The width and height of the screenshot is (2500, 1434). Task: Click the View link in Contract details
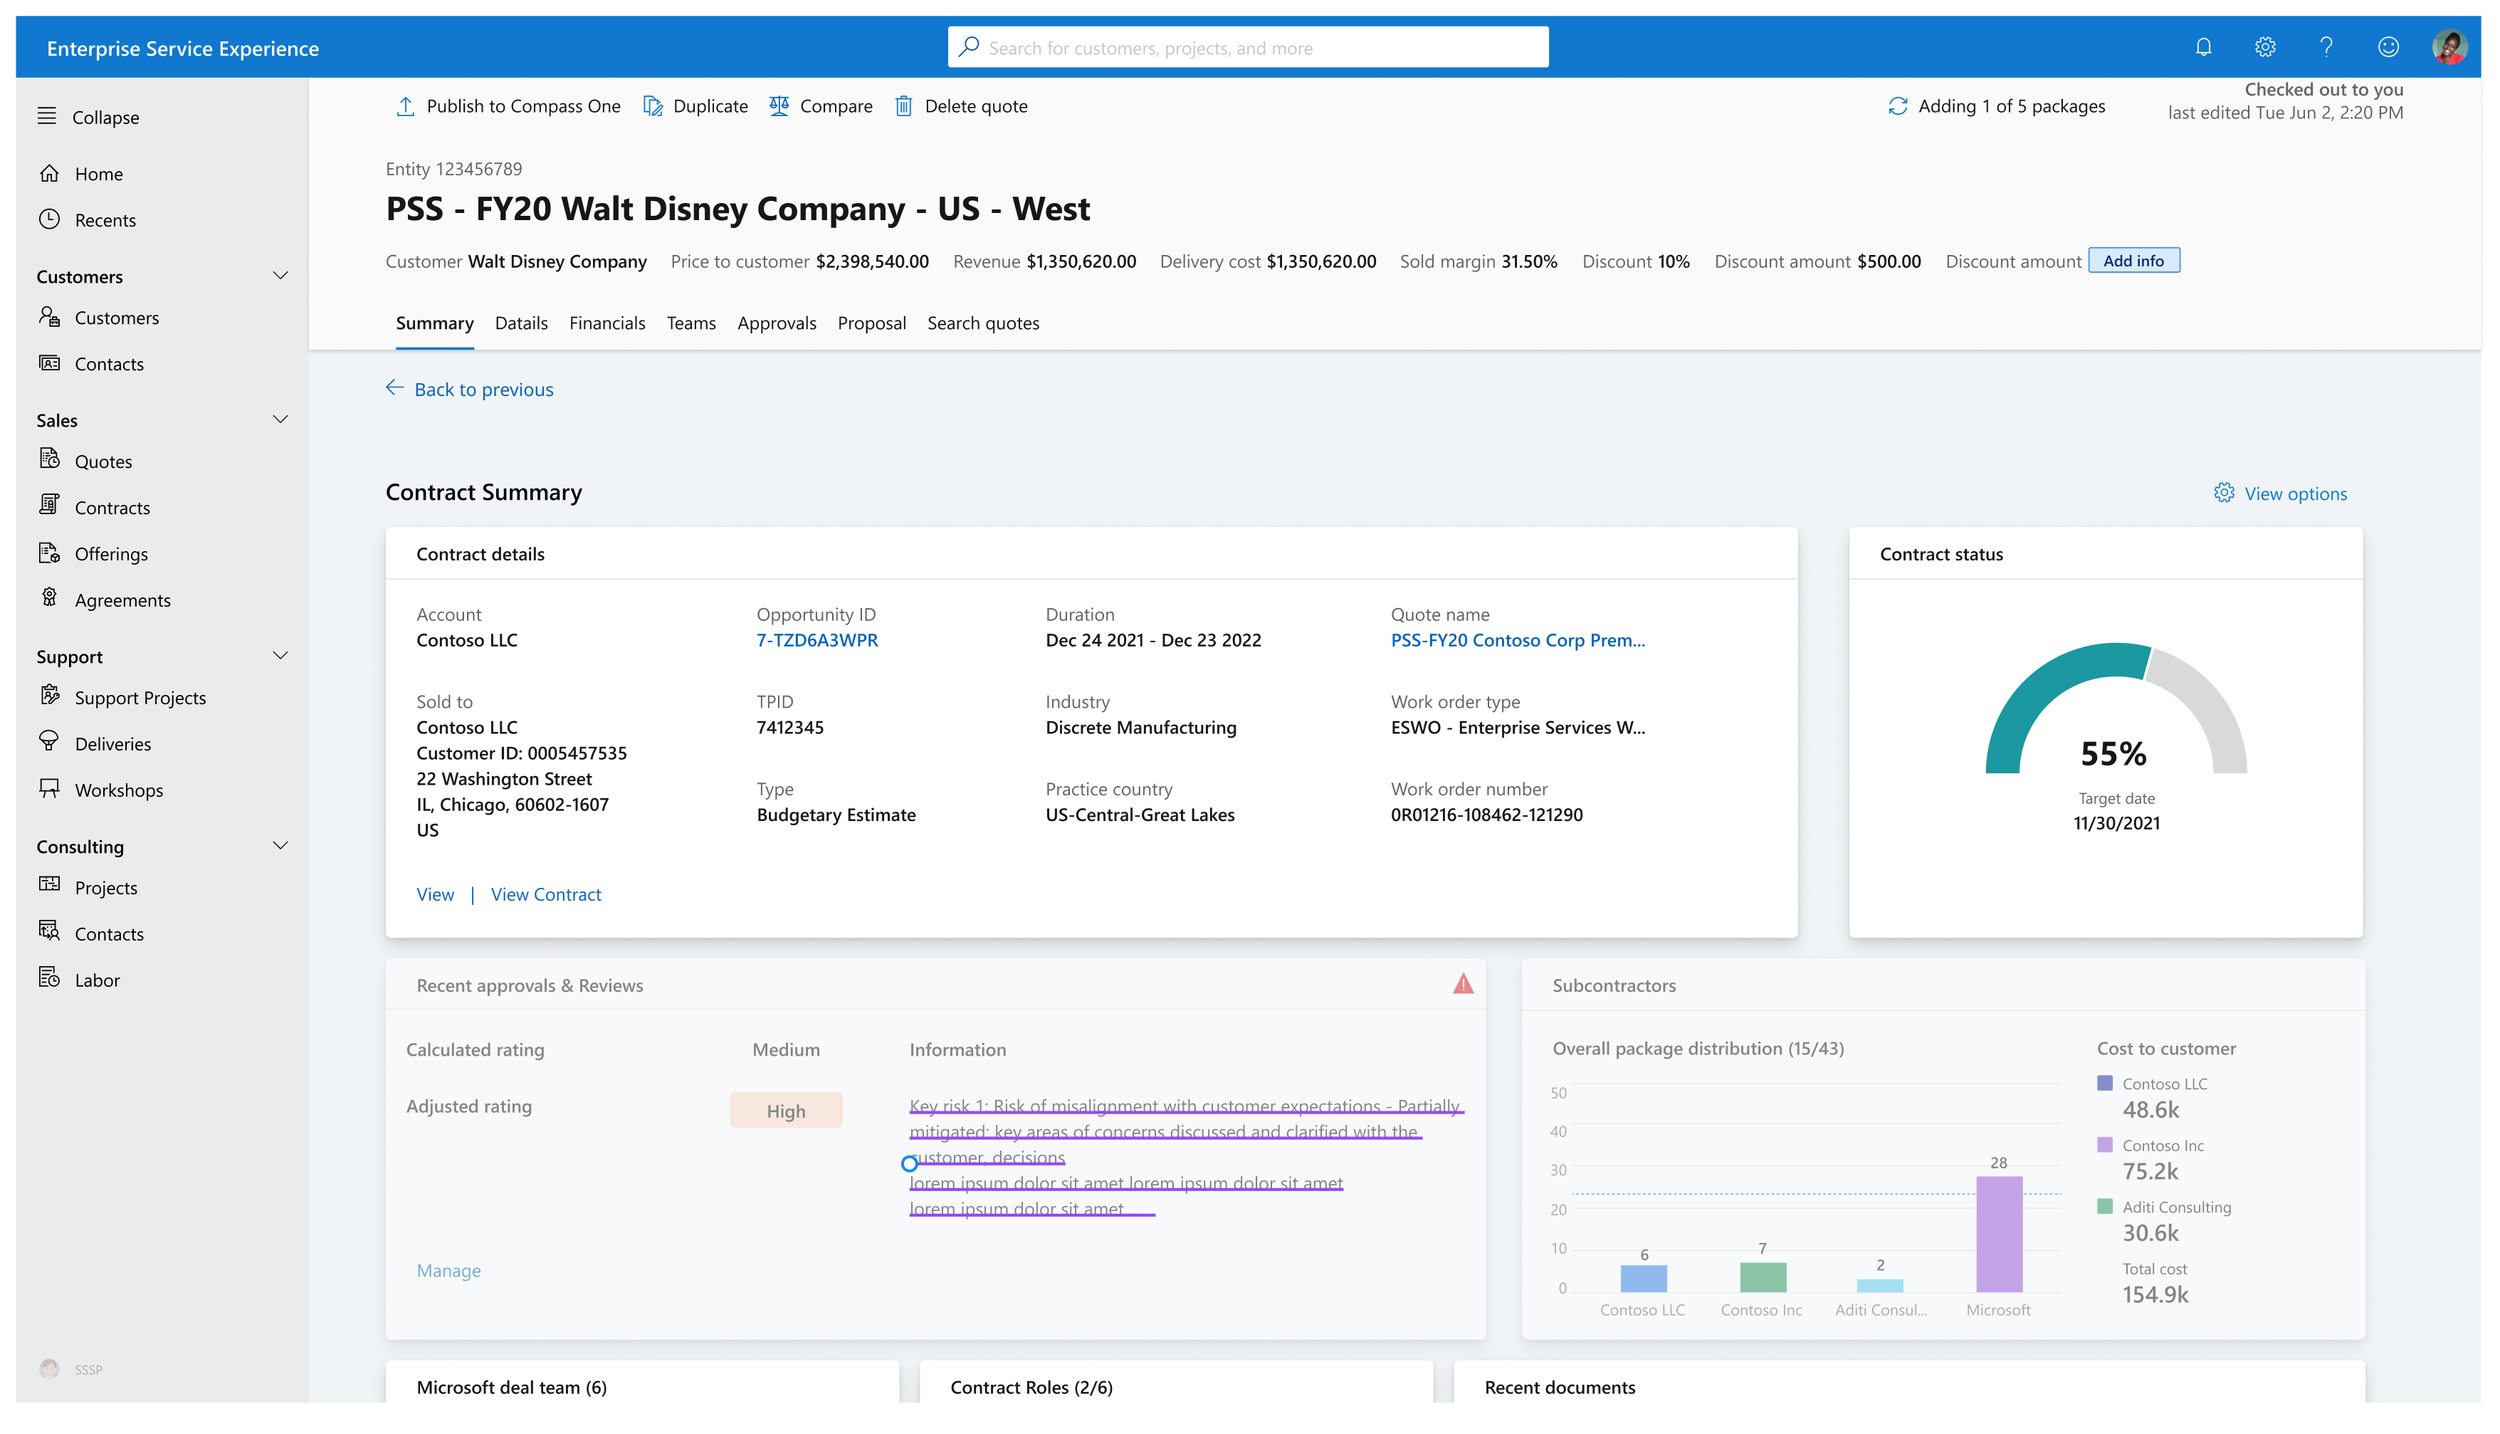435,894
